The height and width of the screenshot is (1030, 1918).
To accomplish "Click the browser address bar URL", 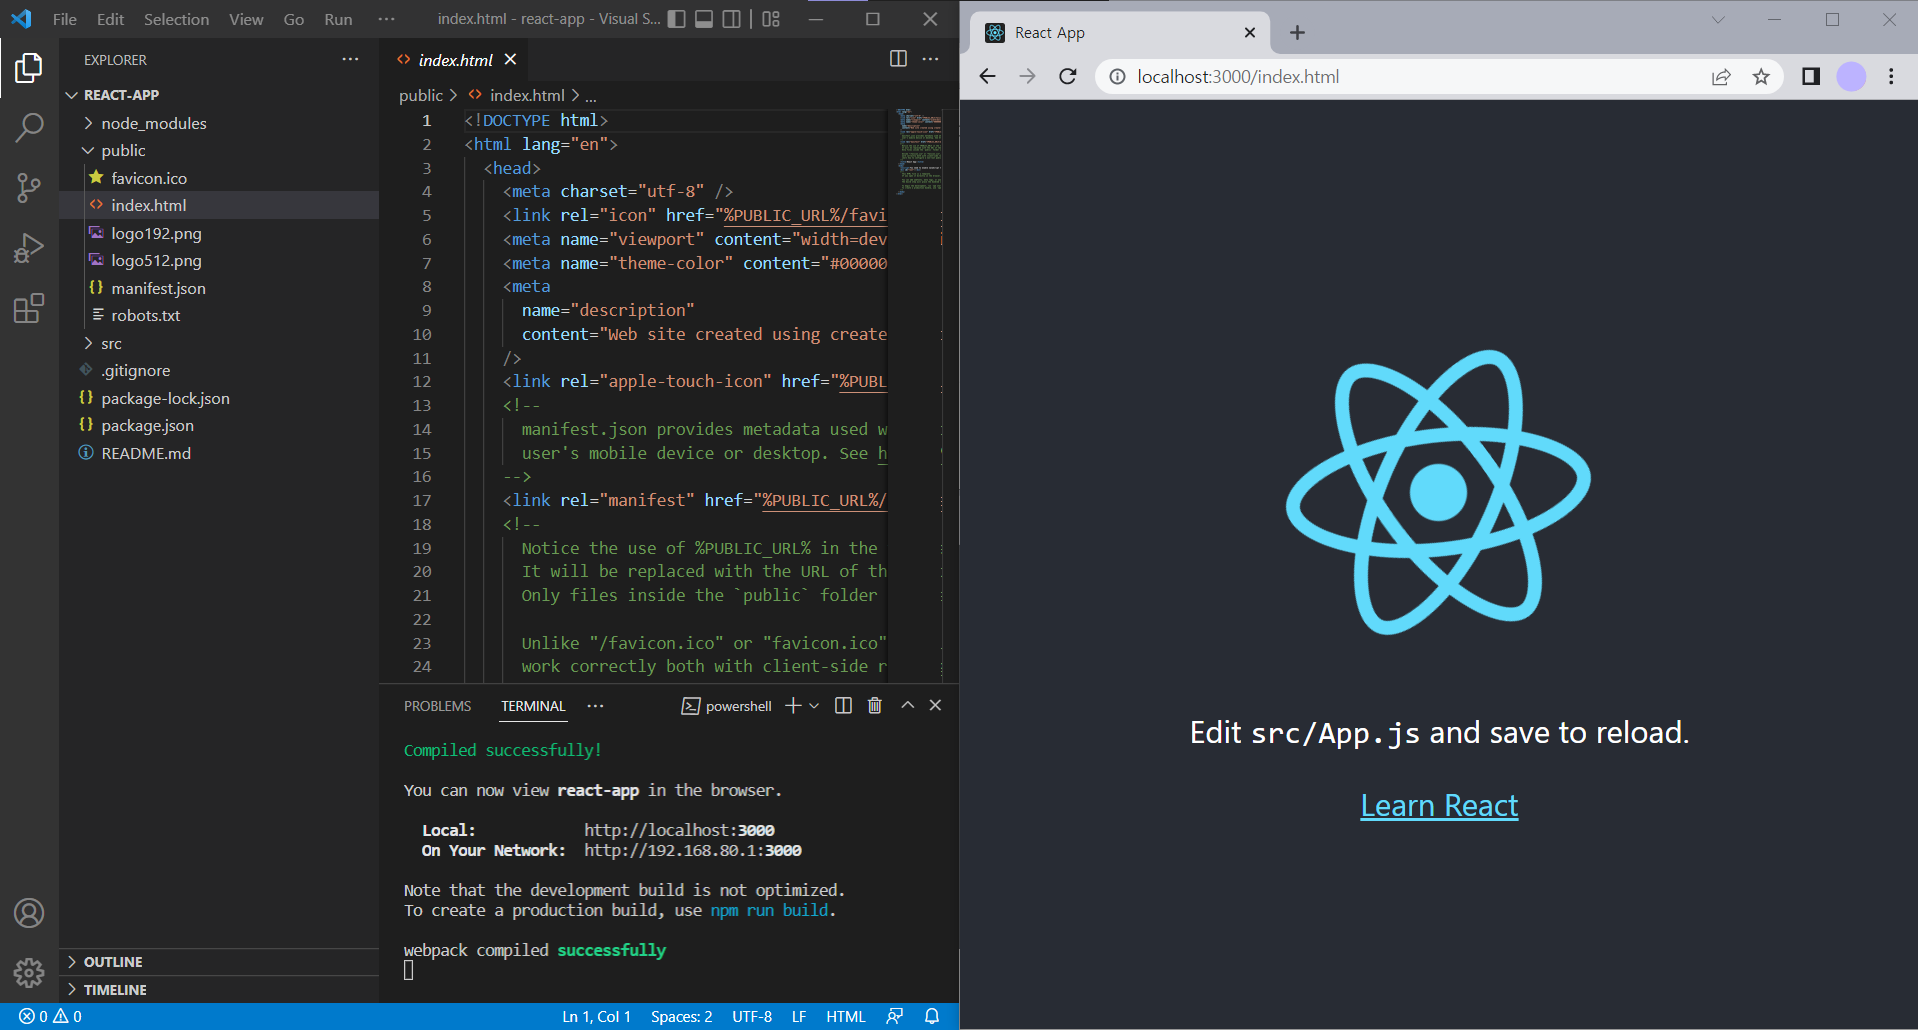I will pyautogui.click(x=1238, y=77).
